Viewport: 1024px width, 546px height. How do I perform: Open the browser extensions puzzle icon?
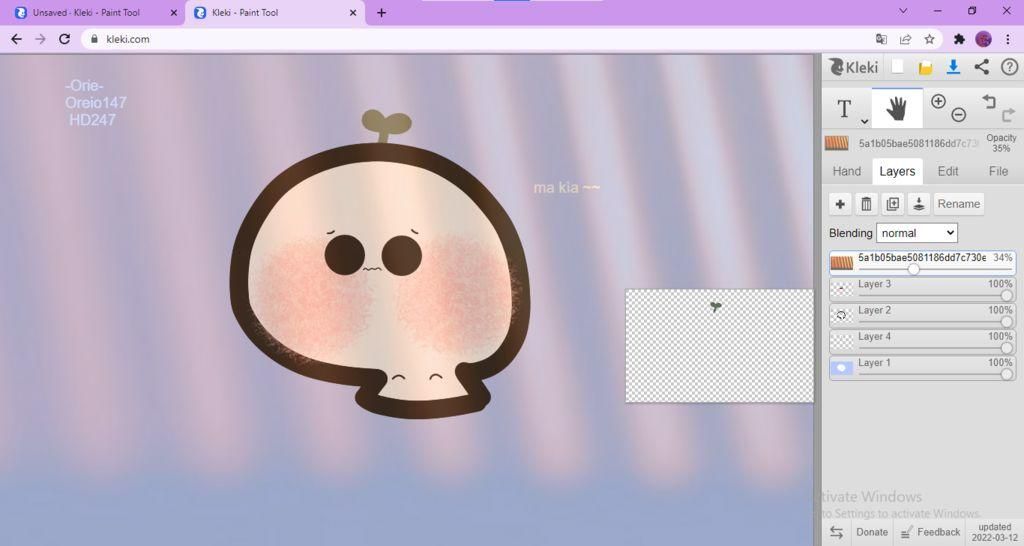tap(959, 39)
